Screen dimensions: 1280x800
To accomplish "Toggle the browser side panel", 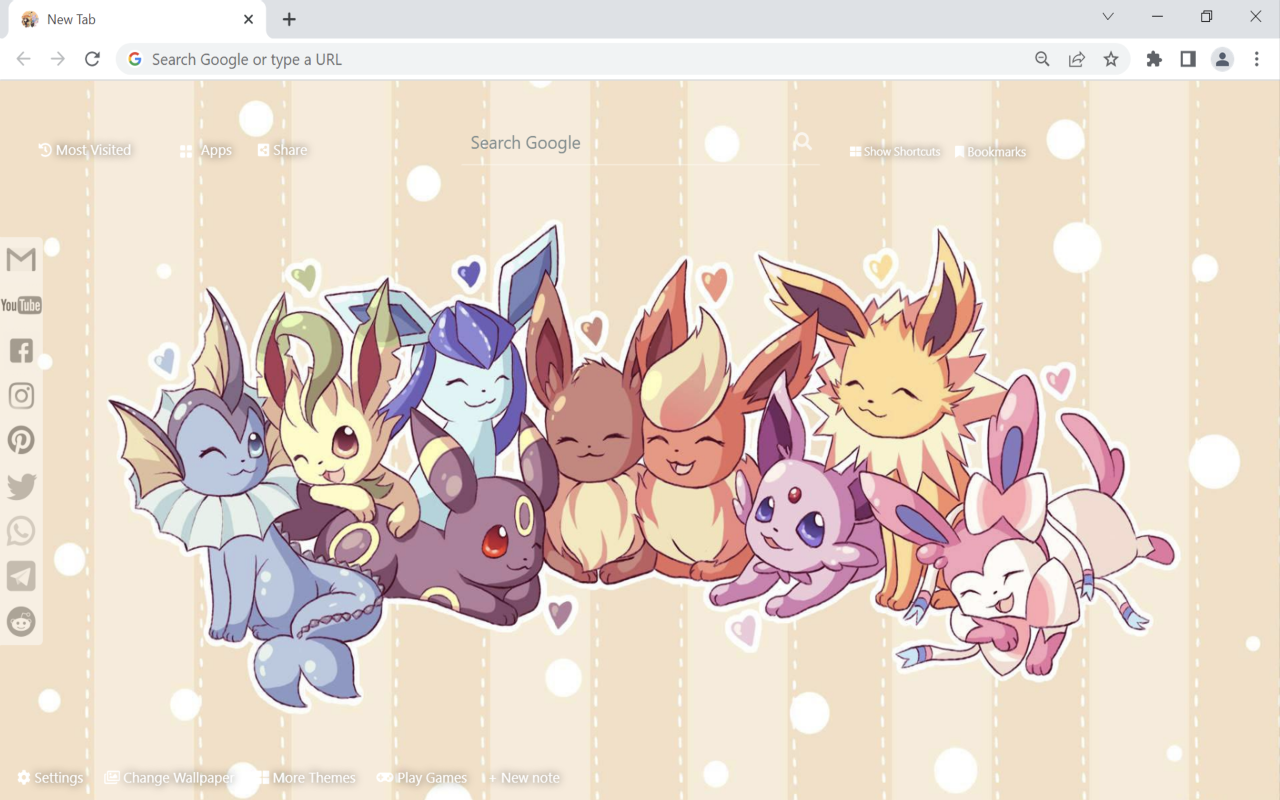I will pos(1188,59).
